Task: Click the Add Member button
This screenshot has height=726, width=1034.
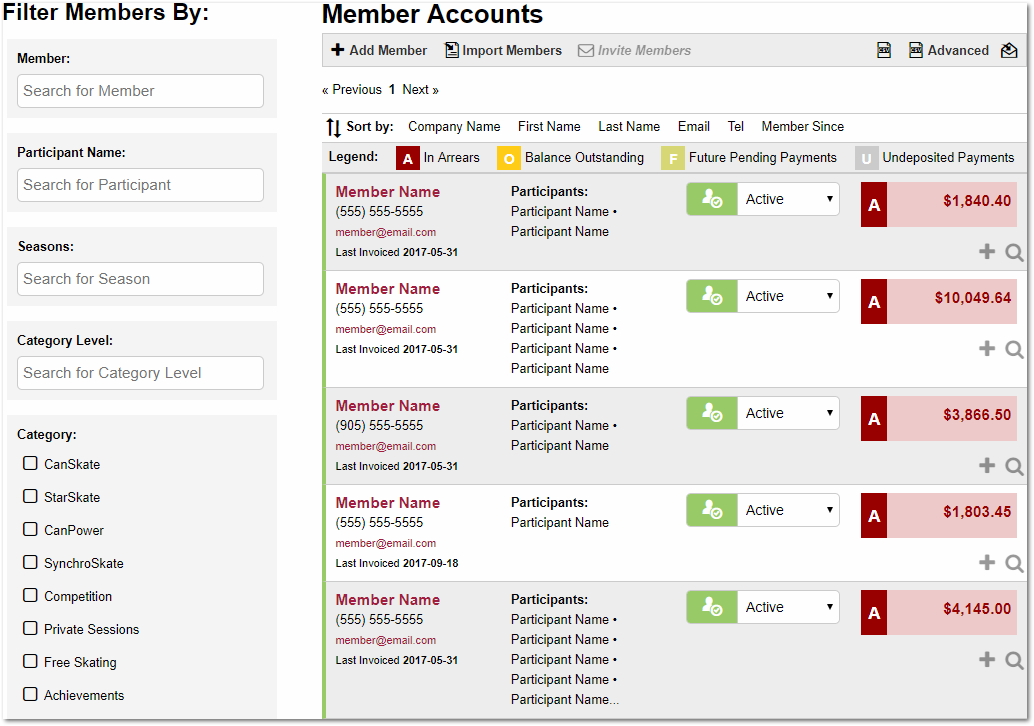Action: coord(379,50)
